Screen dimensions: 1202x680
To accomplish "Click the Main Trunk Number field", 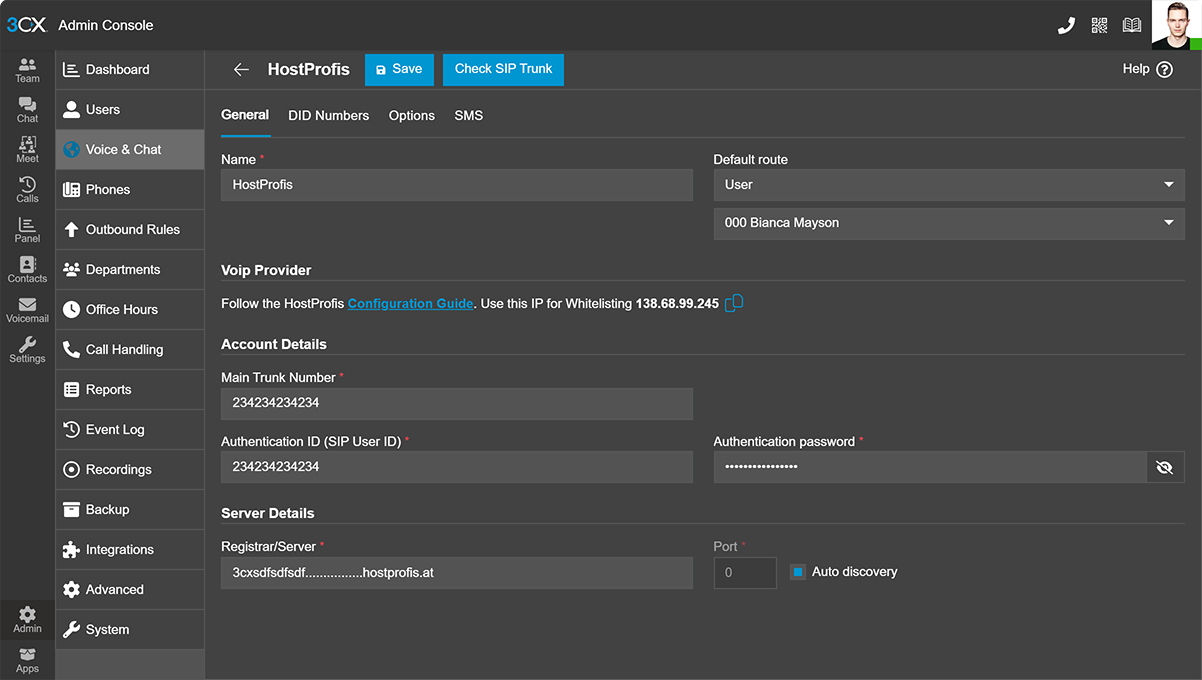I will [x=457, y=404].
